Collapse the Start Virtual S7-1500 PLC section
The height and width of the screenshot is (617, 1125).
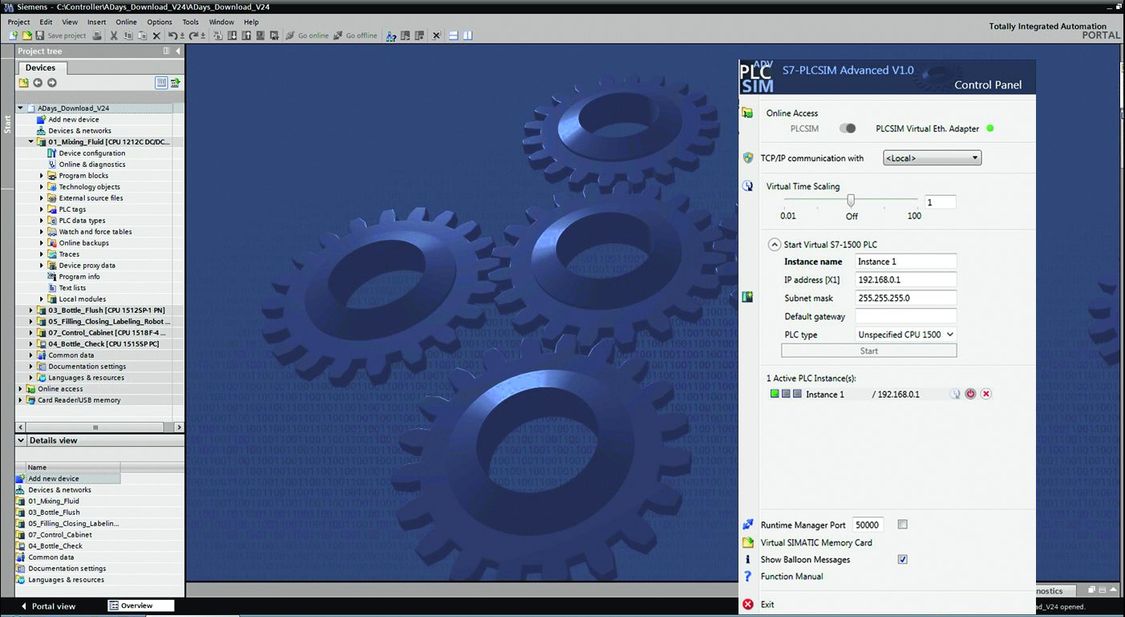774,245
